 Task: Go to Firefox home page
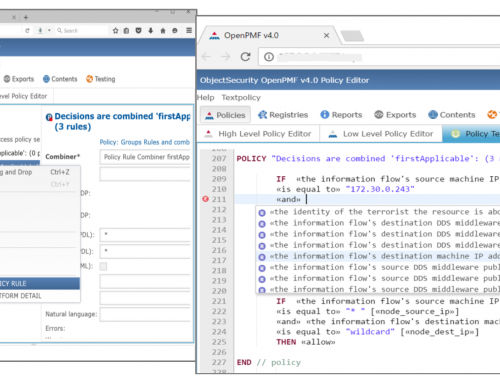(x=163, y=31)
